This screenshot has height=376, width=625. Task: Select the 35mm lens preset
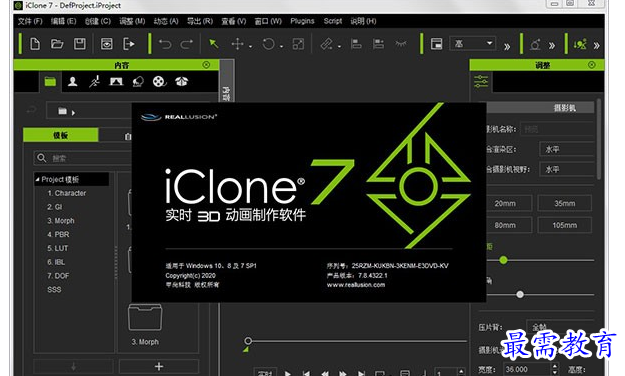pyautogui.click(x=564, y=203)
